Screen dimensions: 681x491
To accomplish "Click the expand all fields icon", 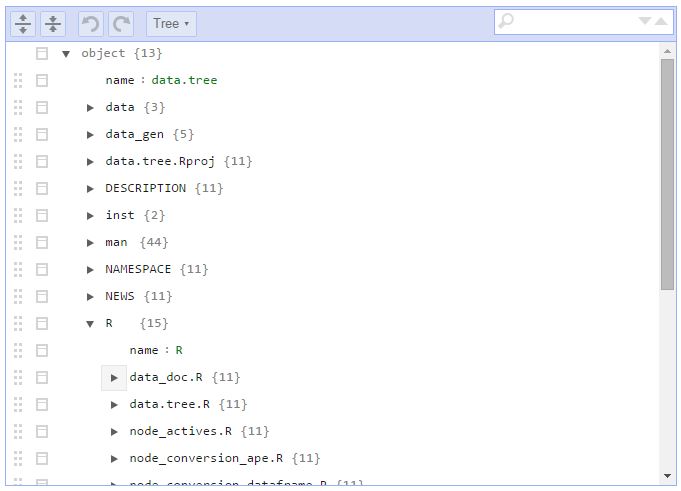I will 24,24.
